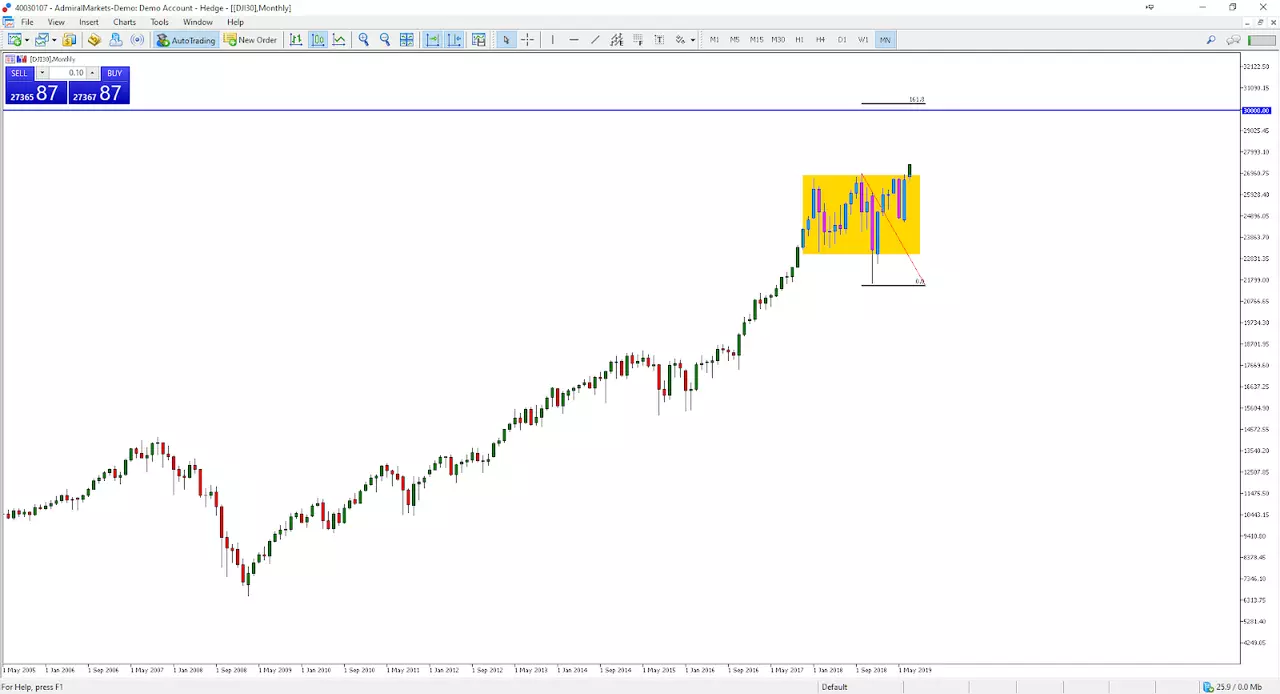
Task: Open the Insert menu
Action: click(89, 22)
